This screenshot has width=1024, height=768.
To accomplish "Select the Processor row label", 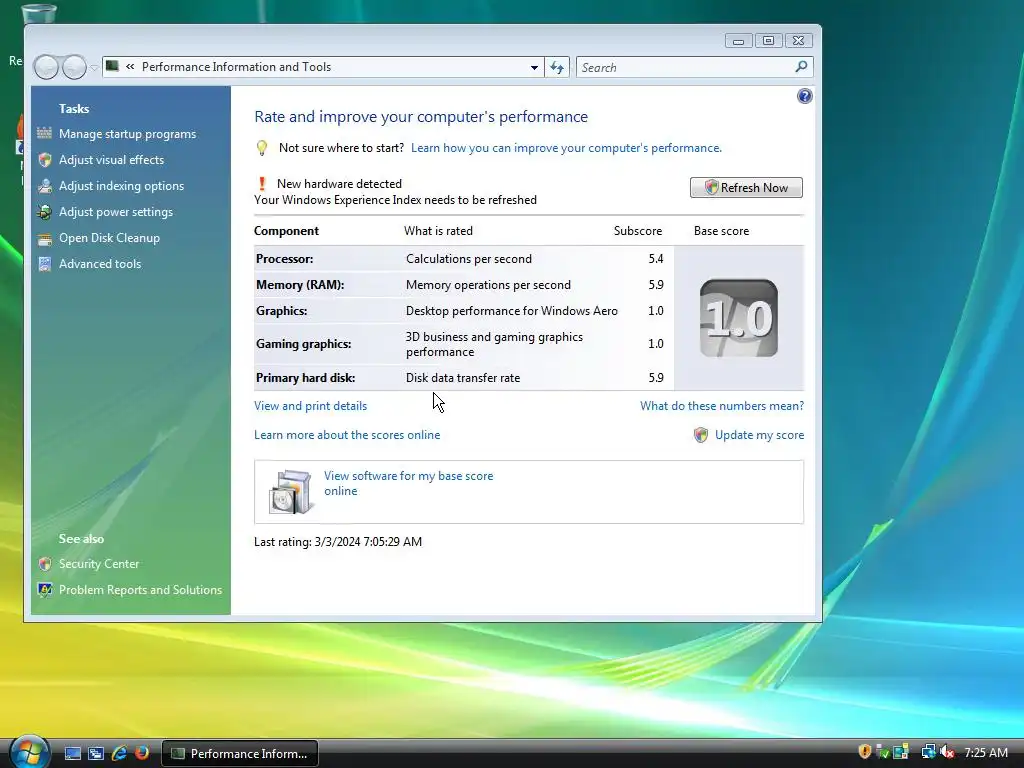I will 285,259.
